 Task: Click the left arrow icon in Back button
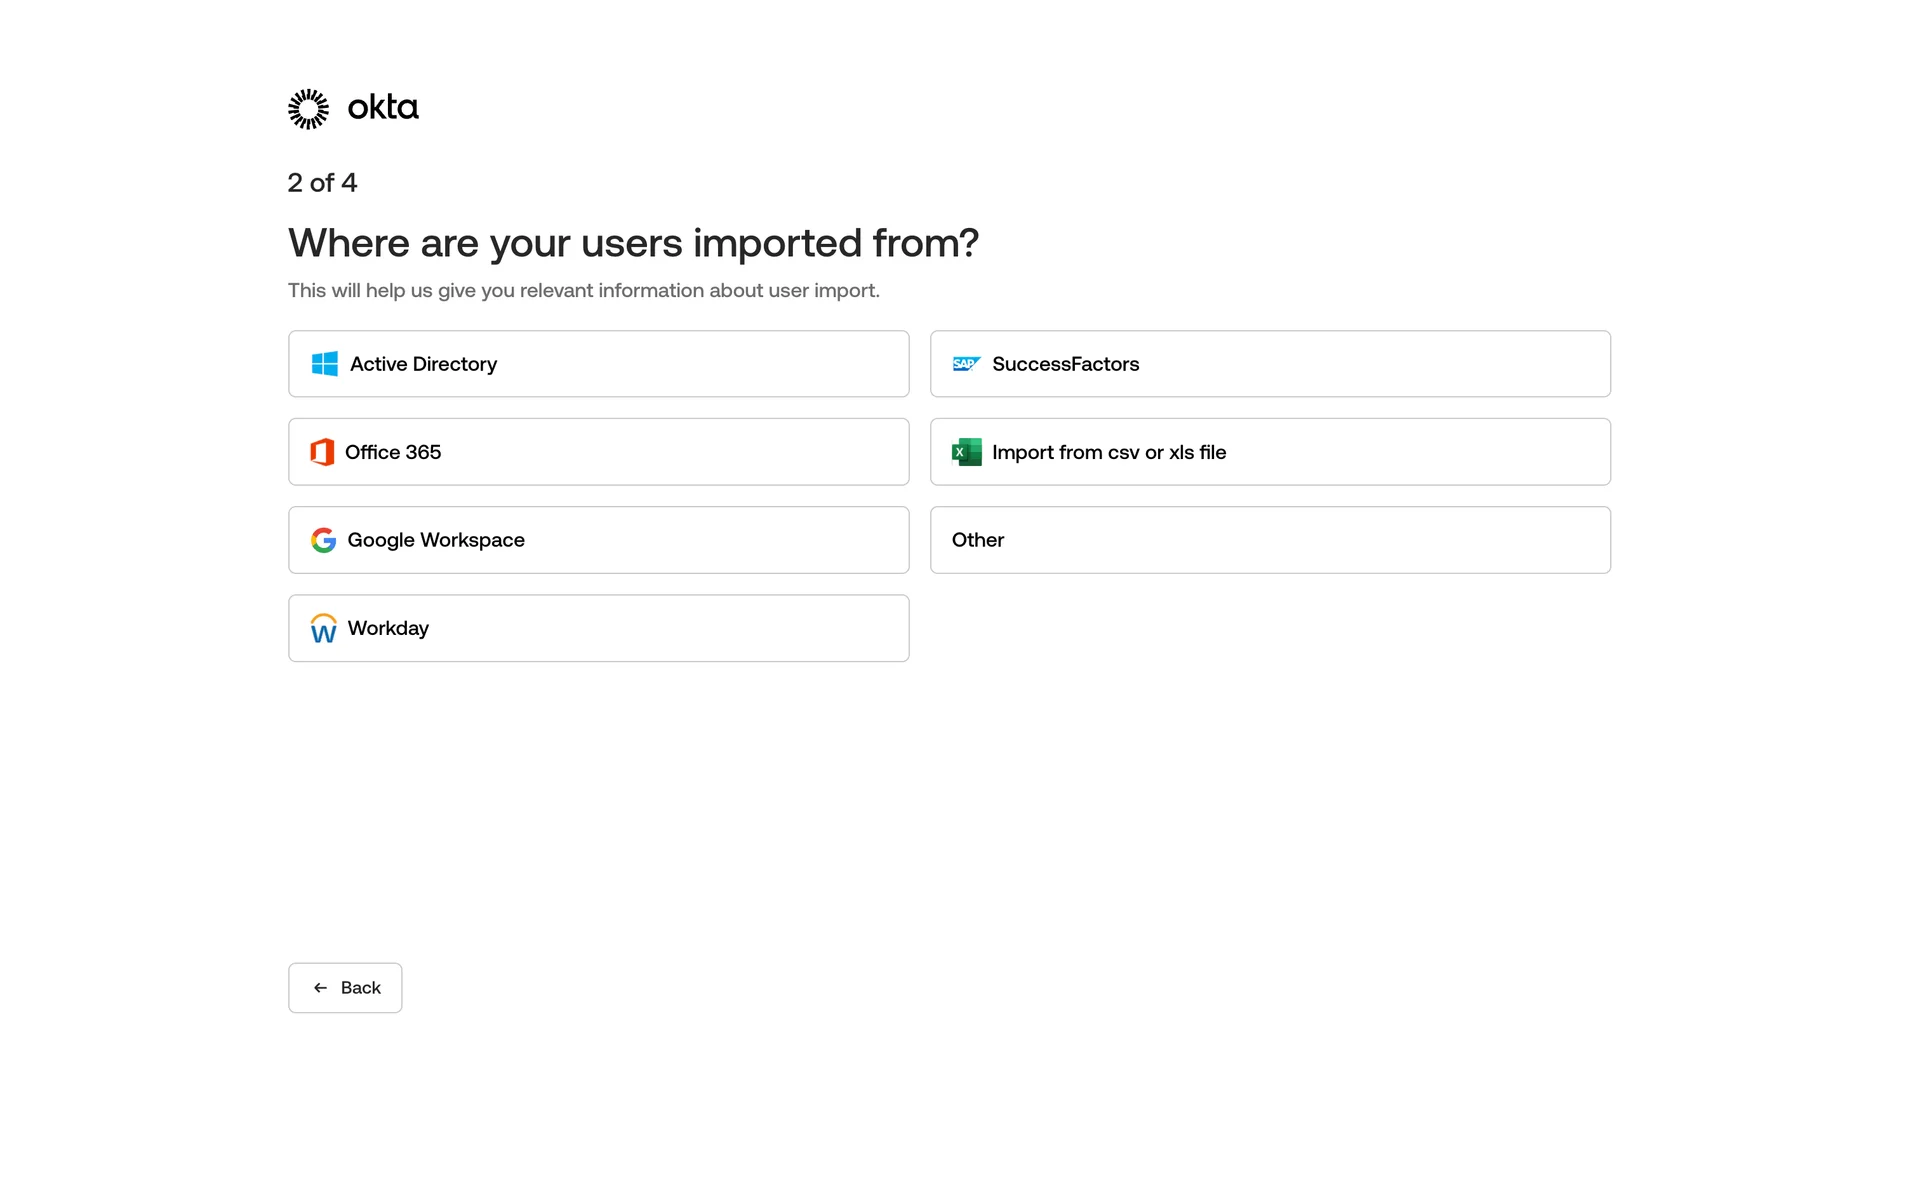tap(320, 988)
